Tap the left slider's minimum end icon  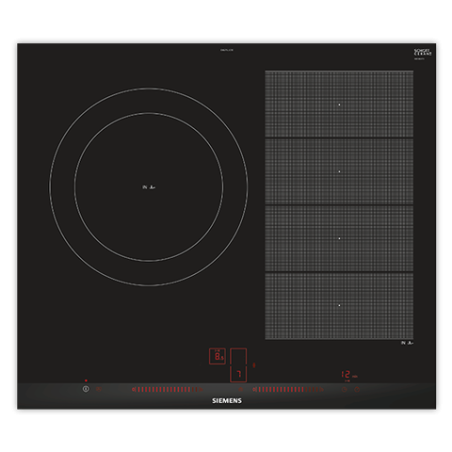click(x=133, y=389)
